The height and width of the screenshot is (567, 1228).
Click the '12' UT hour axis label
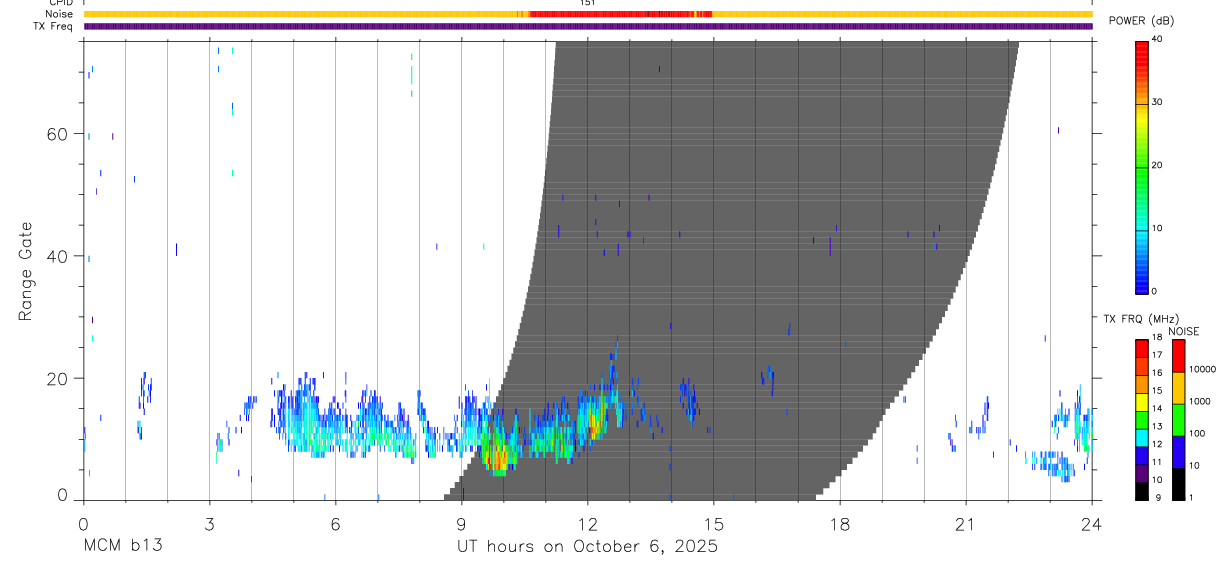tap(588, 522)
